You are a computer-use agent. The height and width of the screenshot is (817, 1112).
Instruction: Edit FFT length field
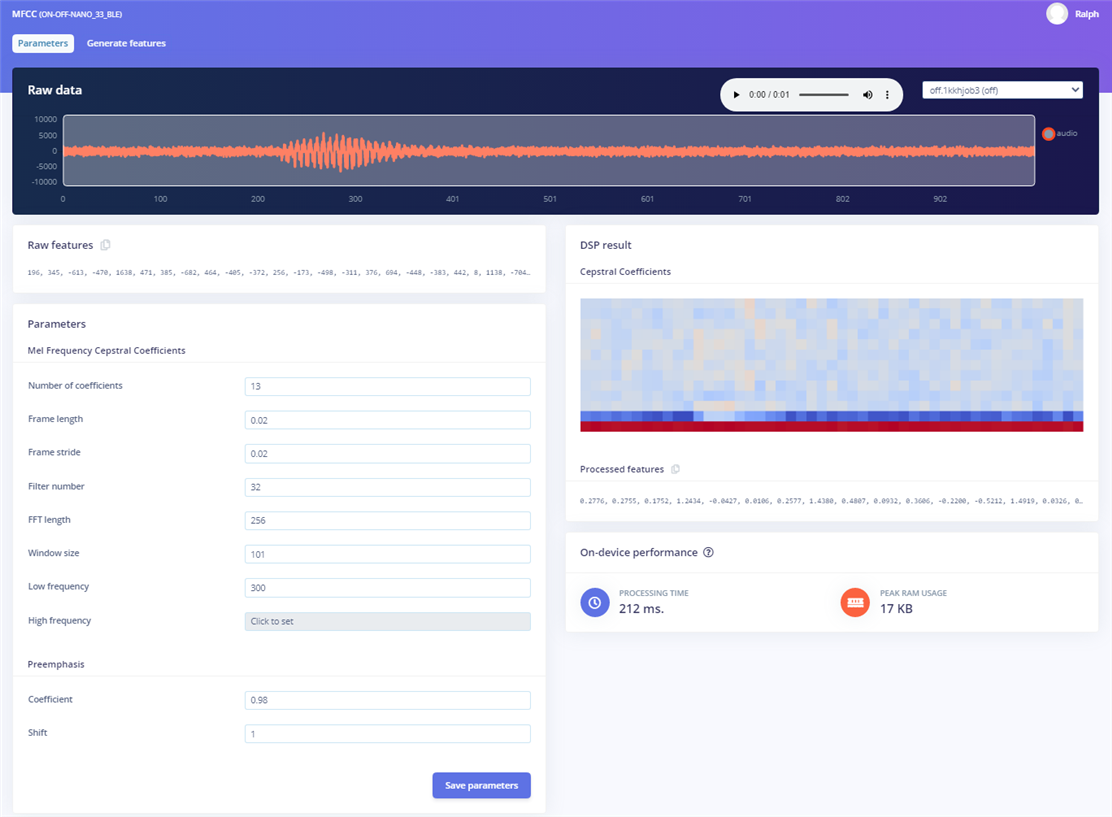tap(387, 520)
